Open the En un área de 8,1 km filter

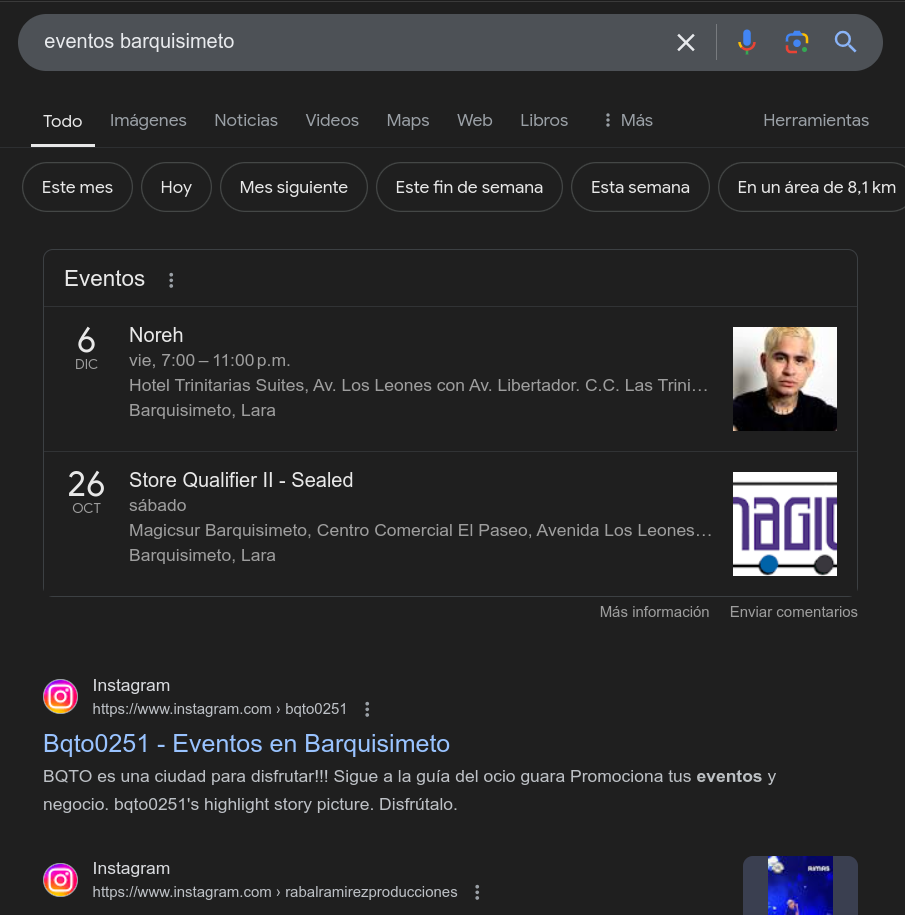pyautogui.click(x=815, y=186)
